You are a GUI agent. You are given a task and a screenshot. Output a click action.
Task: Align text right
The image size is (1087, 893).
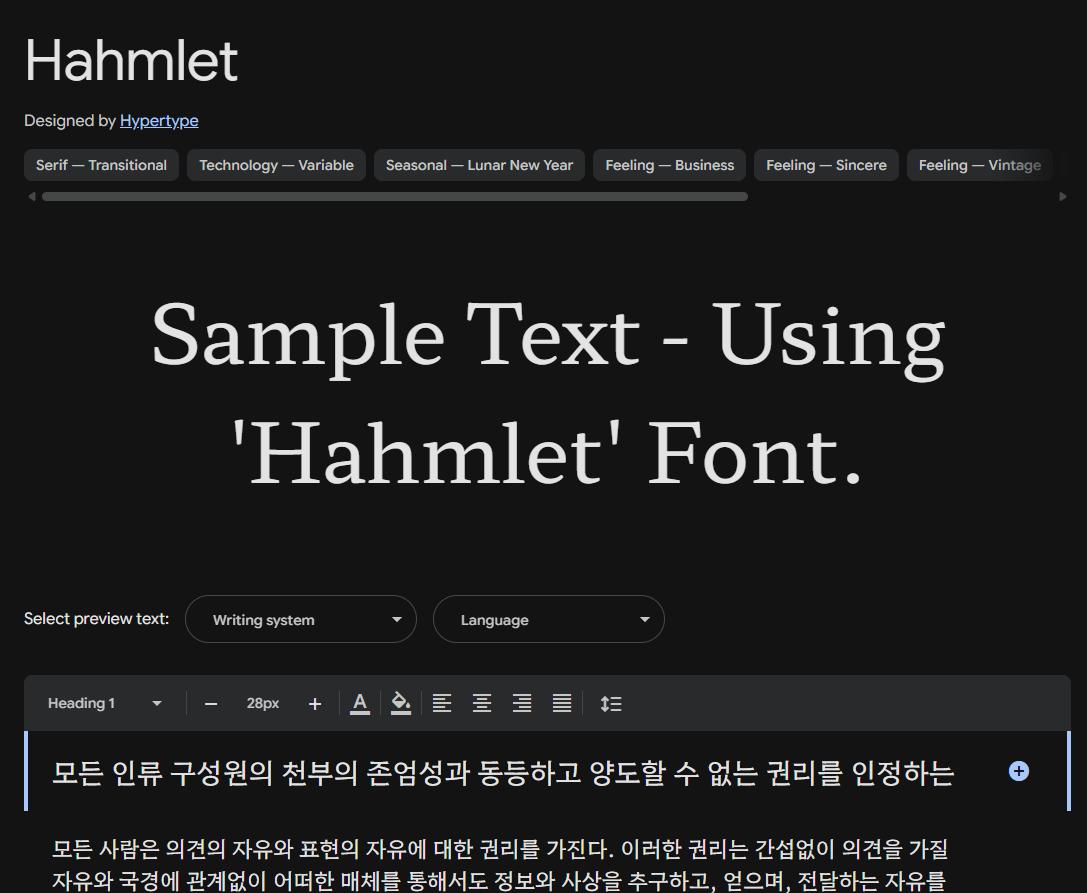(x=522, y=703)
